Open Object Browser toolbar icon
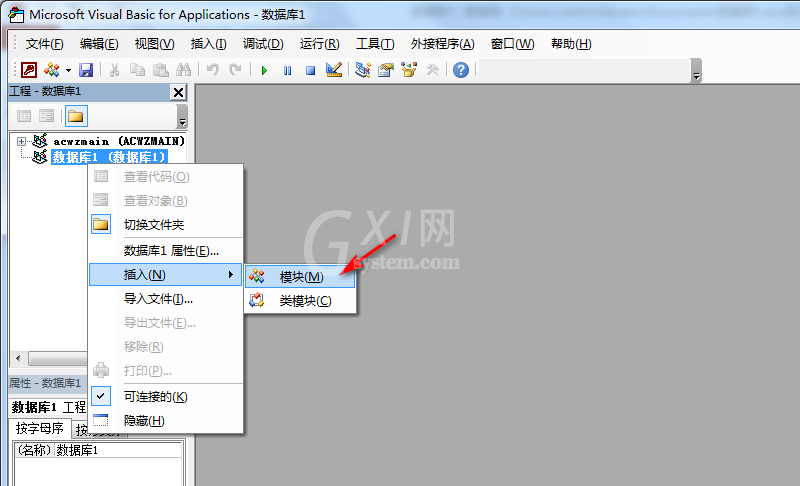 tap(409, 70)
